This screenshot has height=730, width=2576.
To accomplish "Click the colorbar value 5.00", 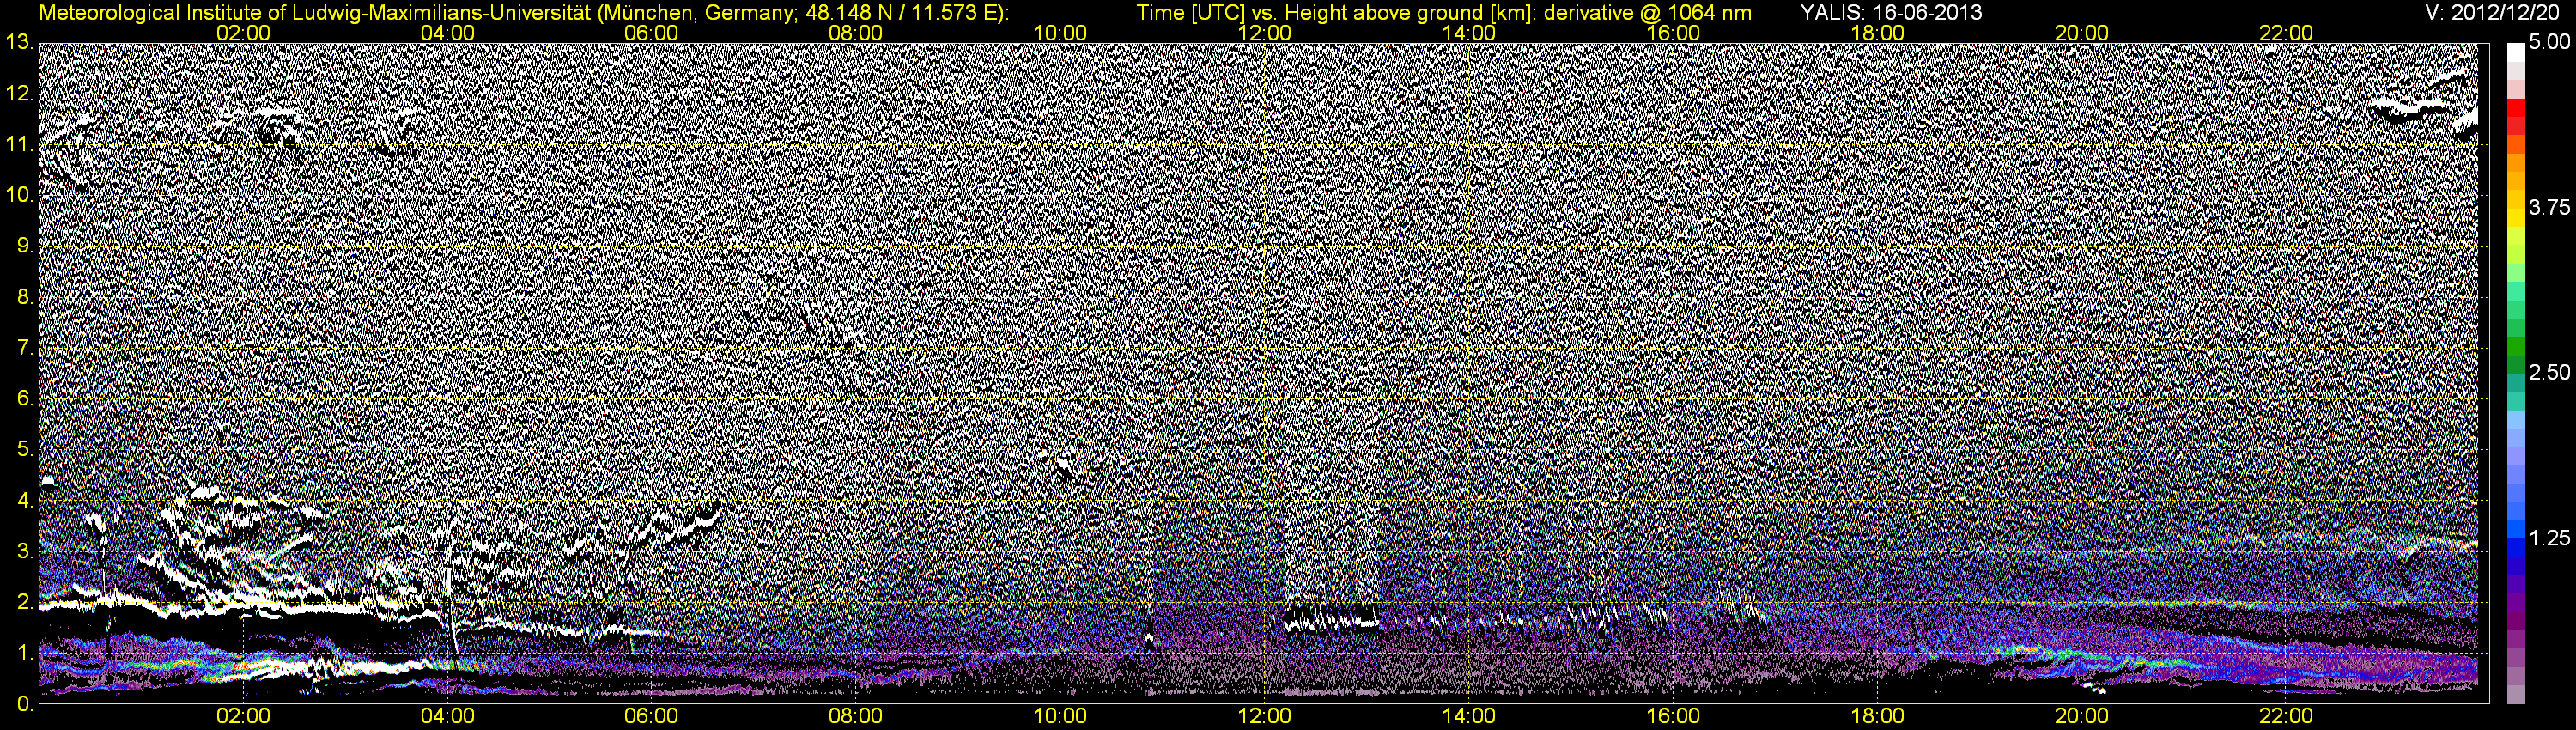I will click(2549, 43).
